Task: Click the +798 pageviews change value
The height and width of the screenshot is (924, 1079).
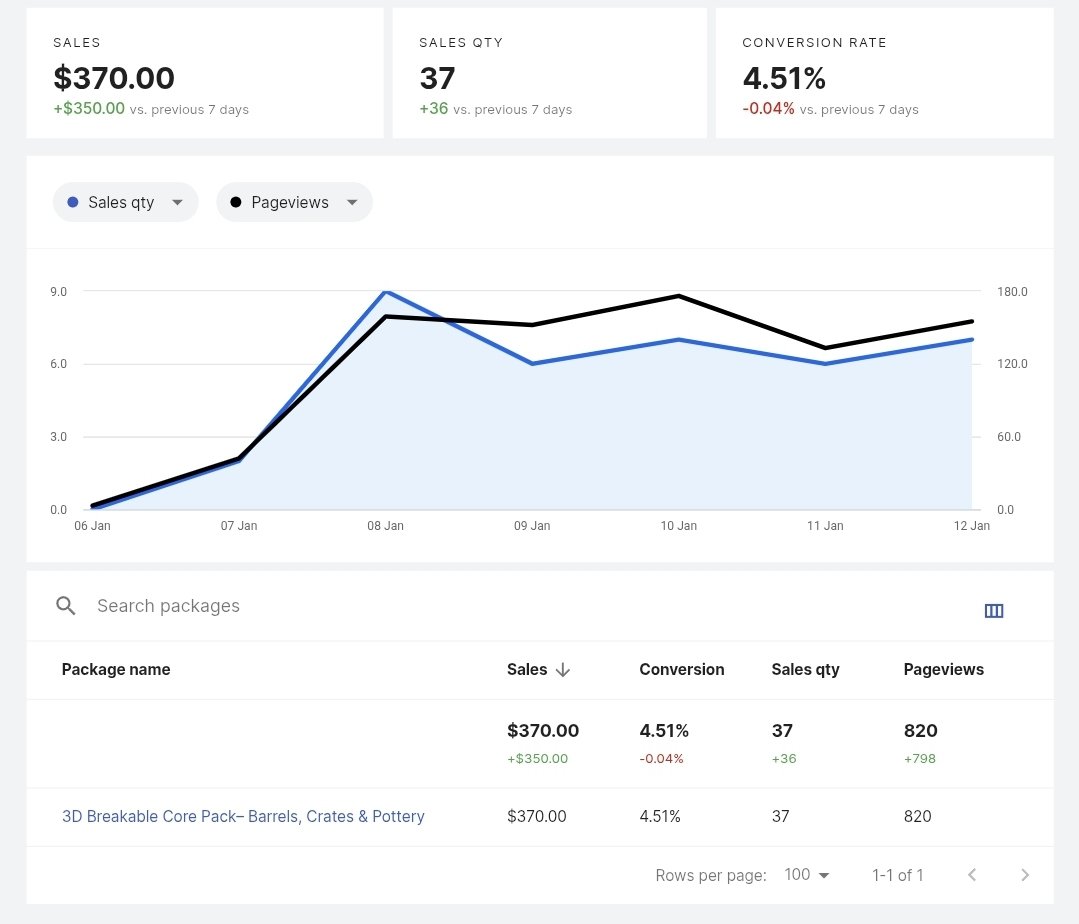Action: [920, 758]
